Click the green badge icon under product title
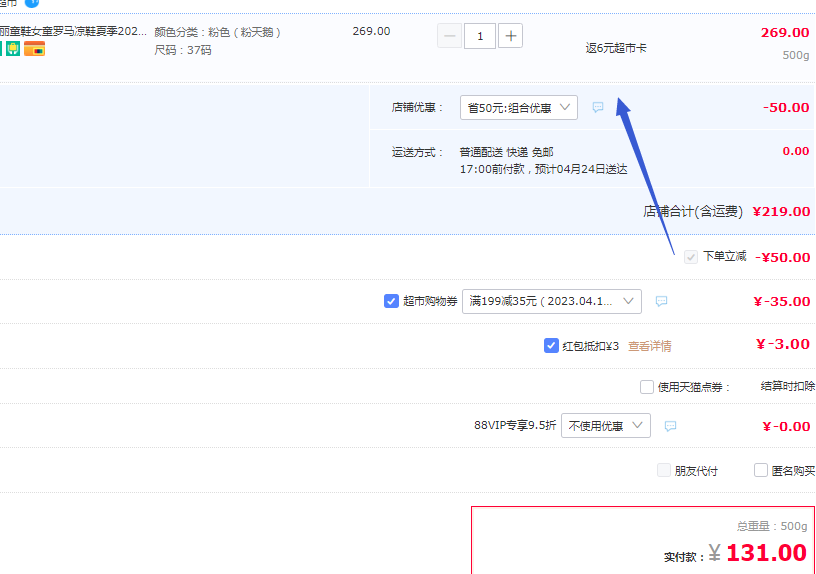816x574 pixels. coord(13,49)
